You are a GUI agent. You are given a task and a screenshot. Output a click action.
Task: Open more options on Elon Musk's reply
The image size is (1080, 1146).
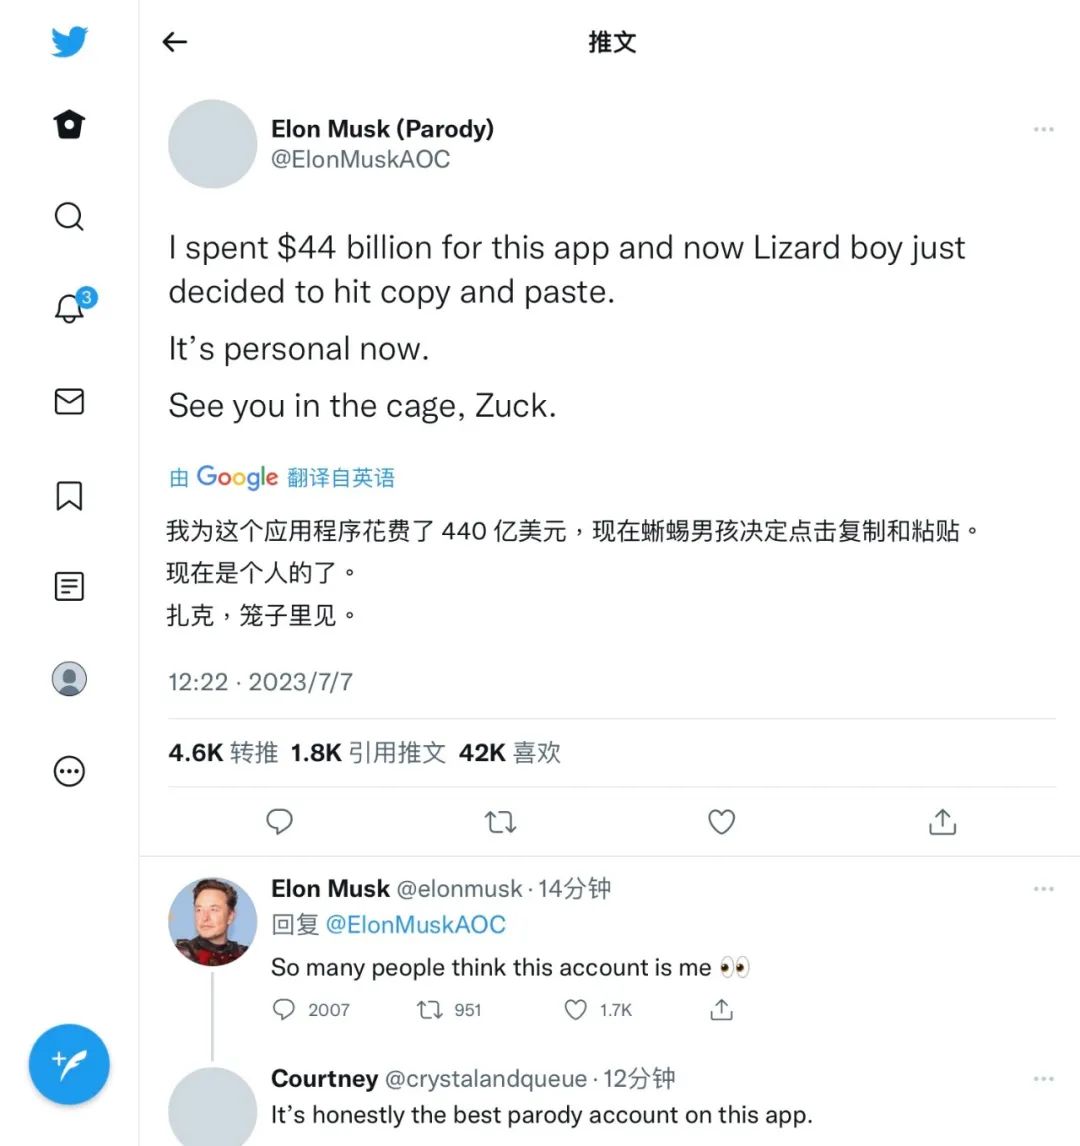pos(1044,888)
